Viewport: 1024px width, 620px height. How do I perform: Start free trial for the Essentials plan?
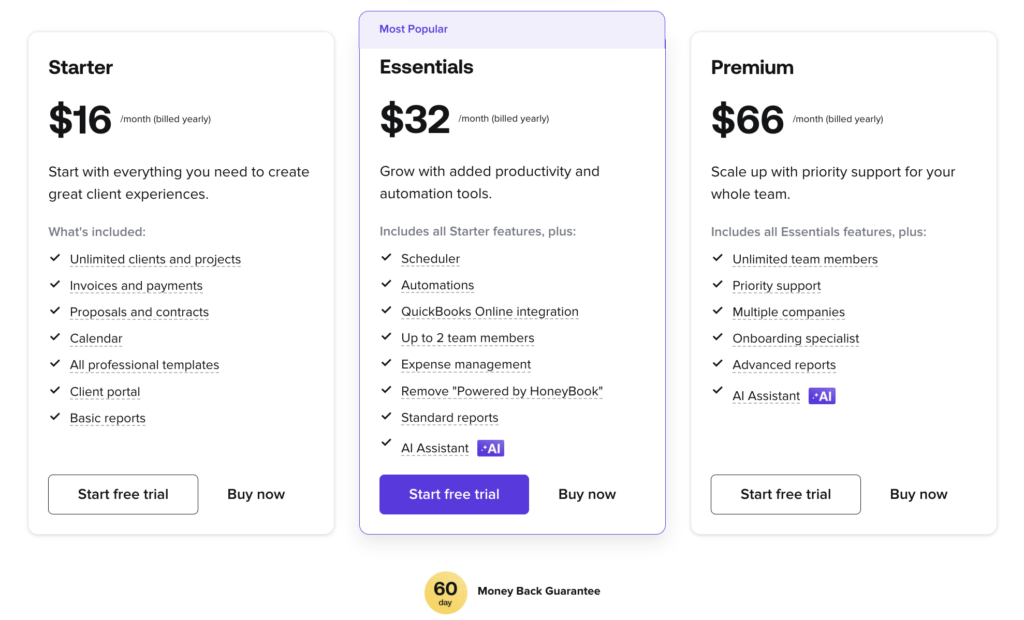(x=454, y=494)
